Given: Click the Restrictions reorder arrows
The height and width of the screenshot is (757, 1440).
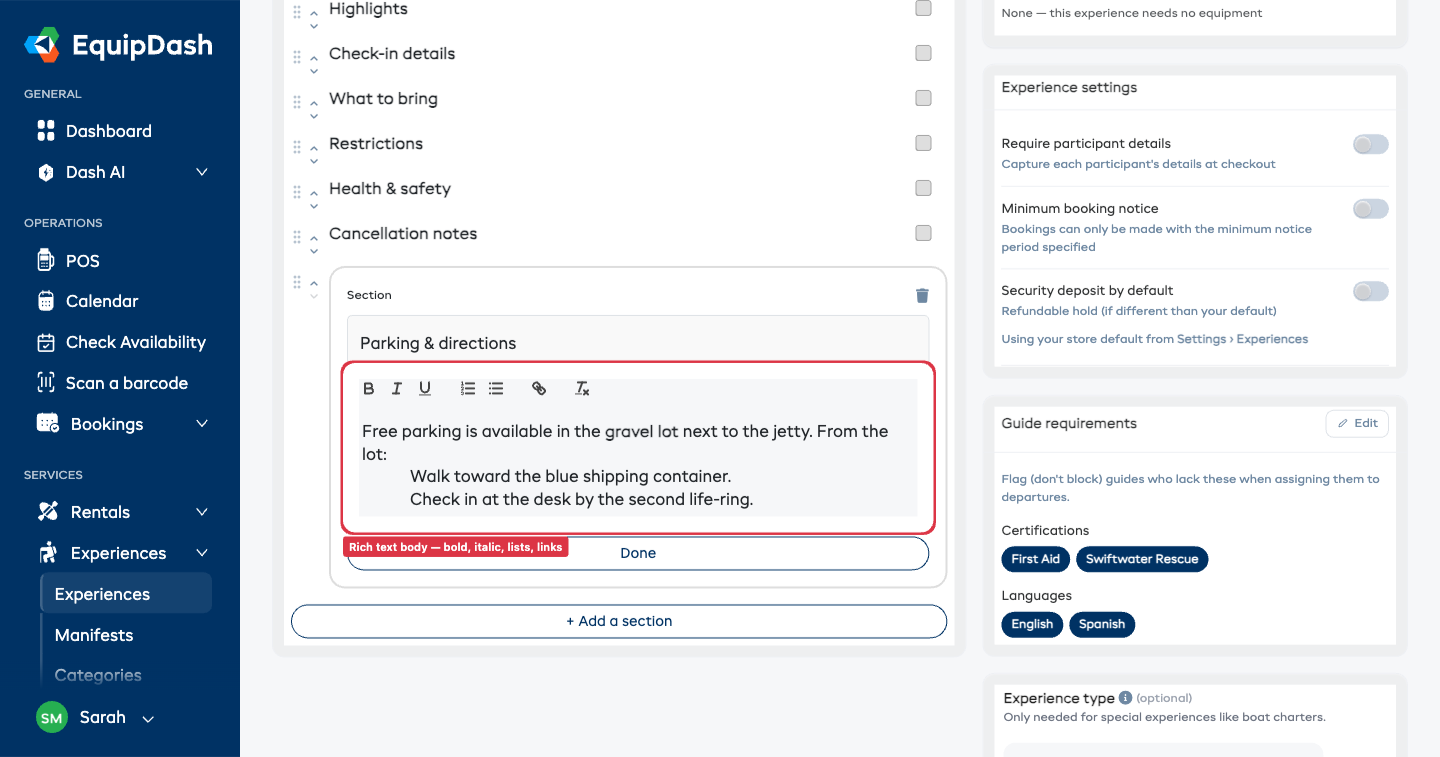Looking at the screenshot, I should (314, 154).
